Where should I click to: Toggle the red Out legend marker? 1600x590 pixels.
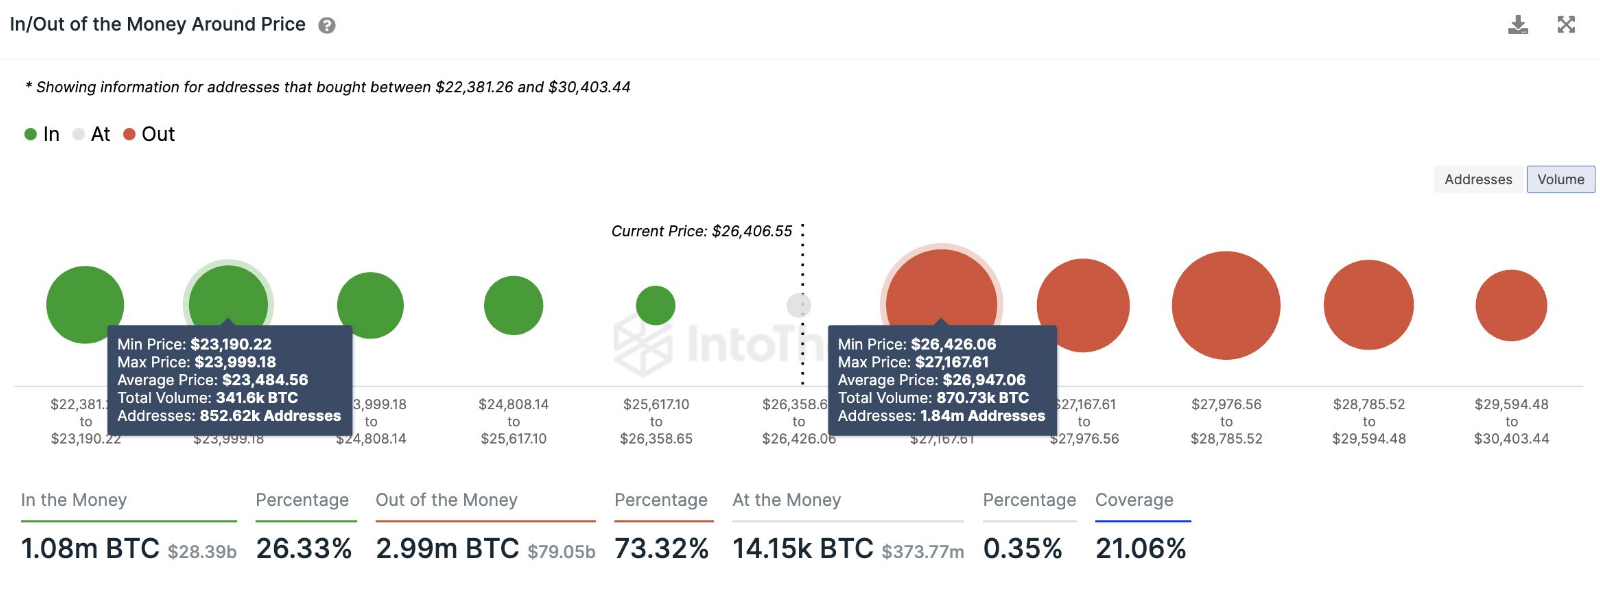coord(128,133)
